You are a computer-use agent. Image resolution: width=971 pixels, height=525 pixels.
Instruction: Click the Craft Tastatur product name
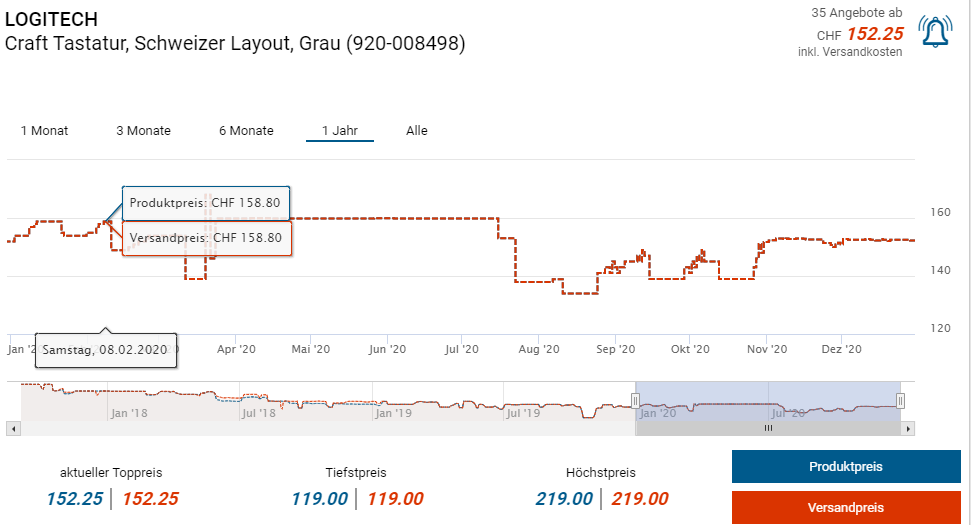coord(235,44)
